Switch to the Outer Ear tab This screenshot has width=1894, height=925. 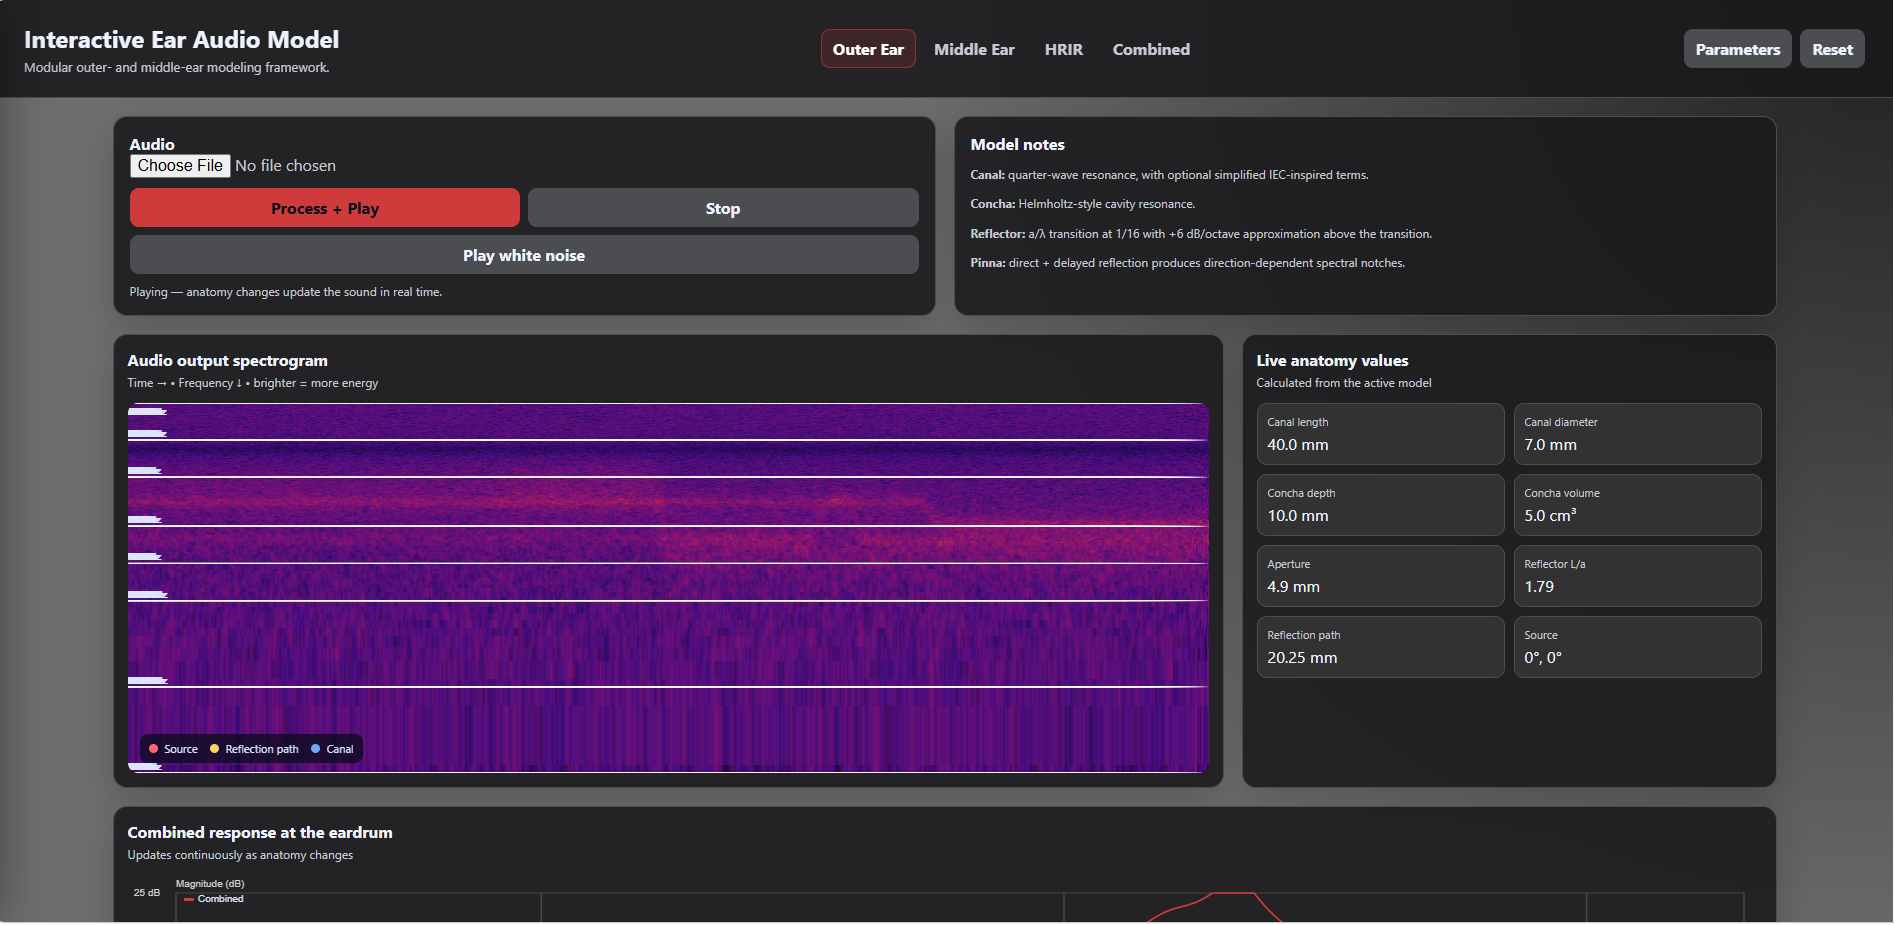(868, 49)
